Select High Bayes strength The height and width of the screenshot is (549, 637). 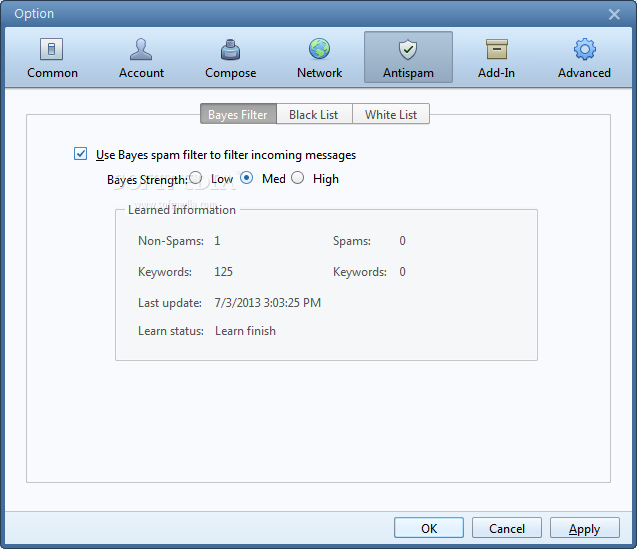click(297, 178)
